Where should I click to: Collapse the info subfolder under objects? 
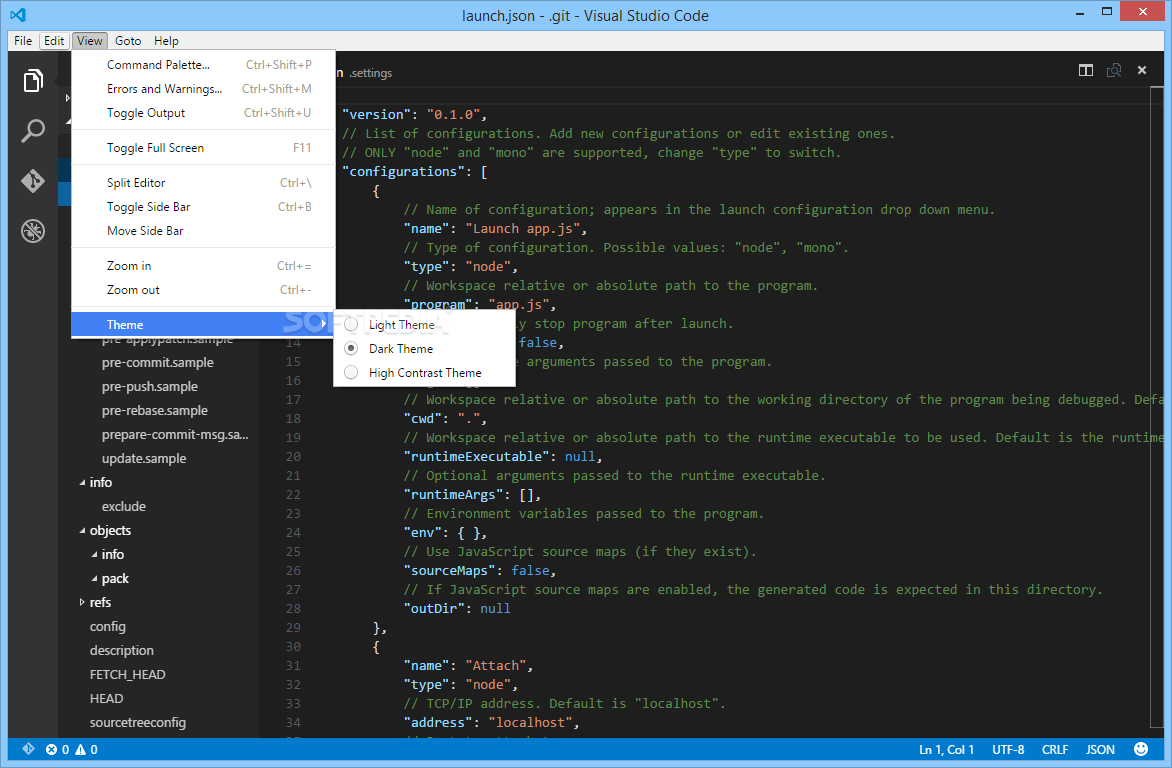[94, 555]
